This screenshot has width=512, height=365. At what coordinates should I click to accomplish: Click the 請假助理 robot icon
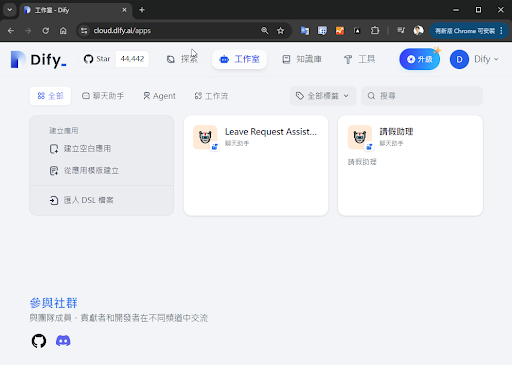click(360, 137)
